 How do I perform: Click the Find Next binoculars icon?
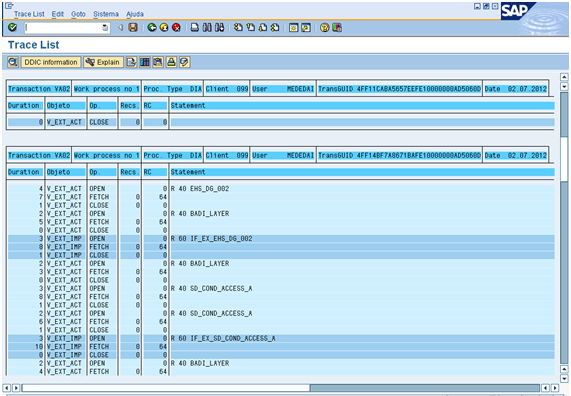click(219, 28)
